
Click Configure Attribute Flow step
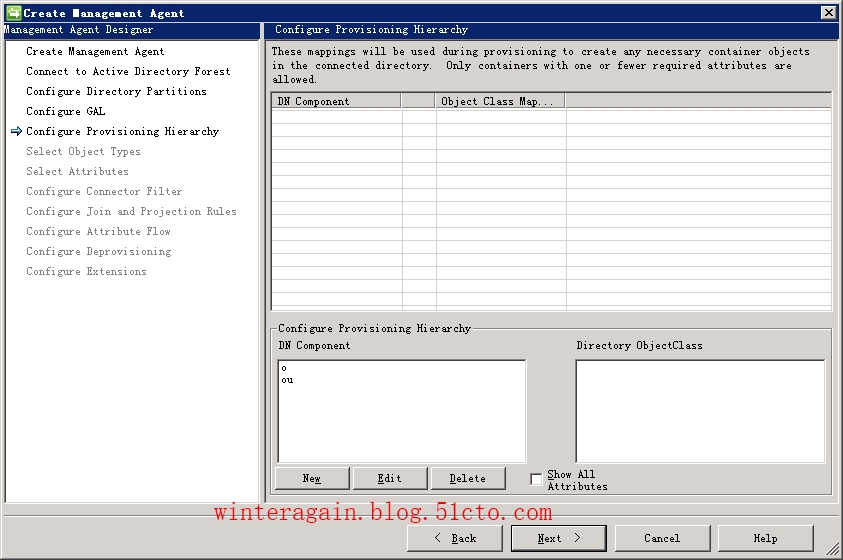click(98, 231)
